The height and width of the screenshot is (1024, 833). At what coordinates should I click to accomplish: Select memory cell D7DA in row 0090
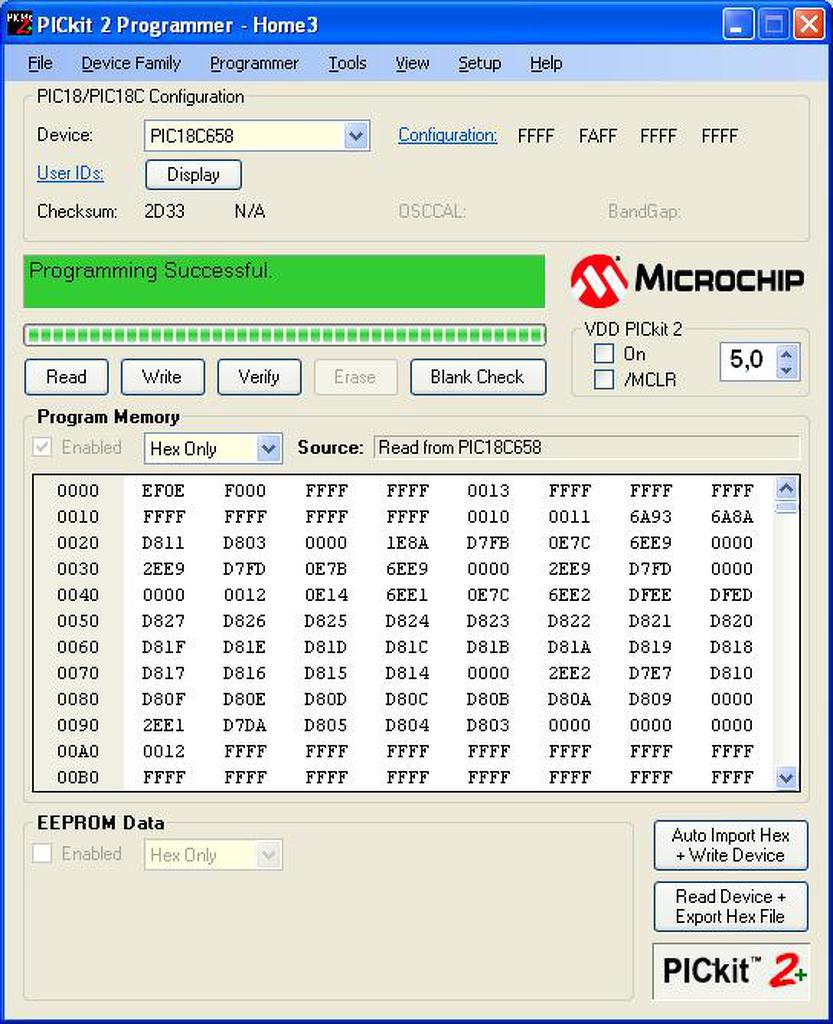click(x=245, y=726)
